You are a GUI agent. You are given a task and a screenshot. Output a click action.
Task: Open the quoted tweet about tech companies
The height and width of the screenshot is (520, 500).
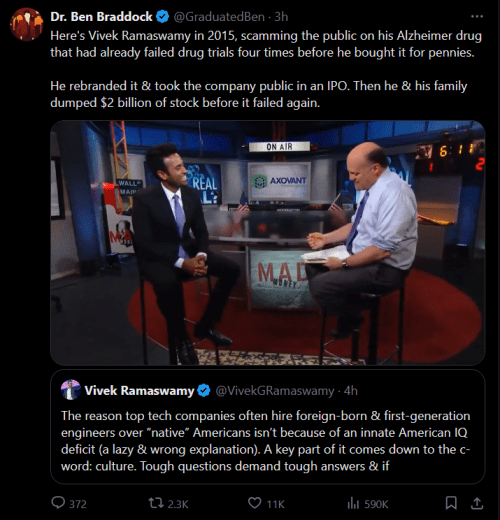[x=268, y=427]
